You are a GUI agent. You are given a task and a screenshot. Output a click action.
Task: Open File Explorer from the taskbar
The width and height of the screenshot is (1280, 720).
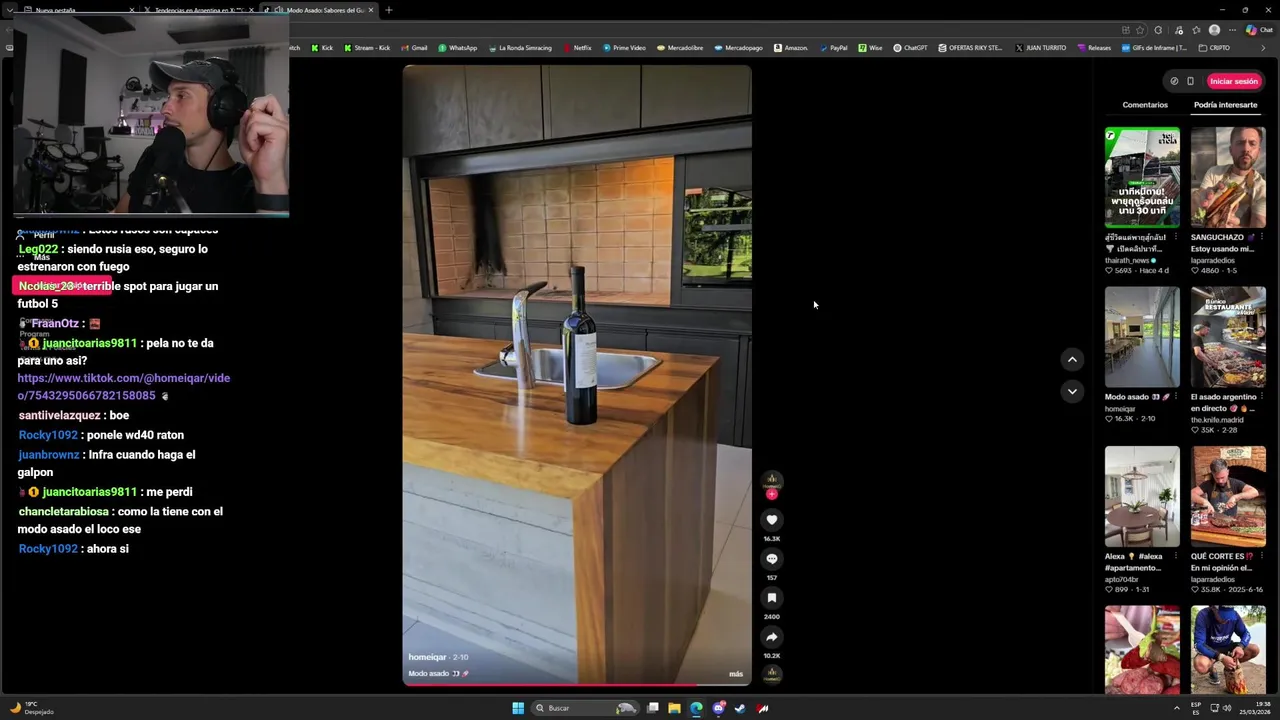coord(674,708)
